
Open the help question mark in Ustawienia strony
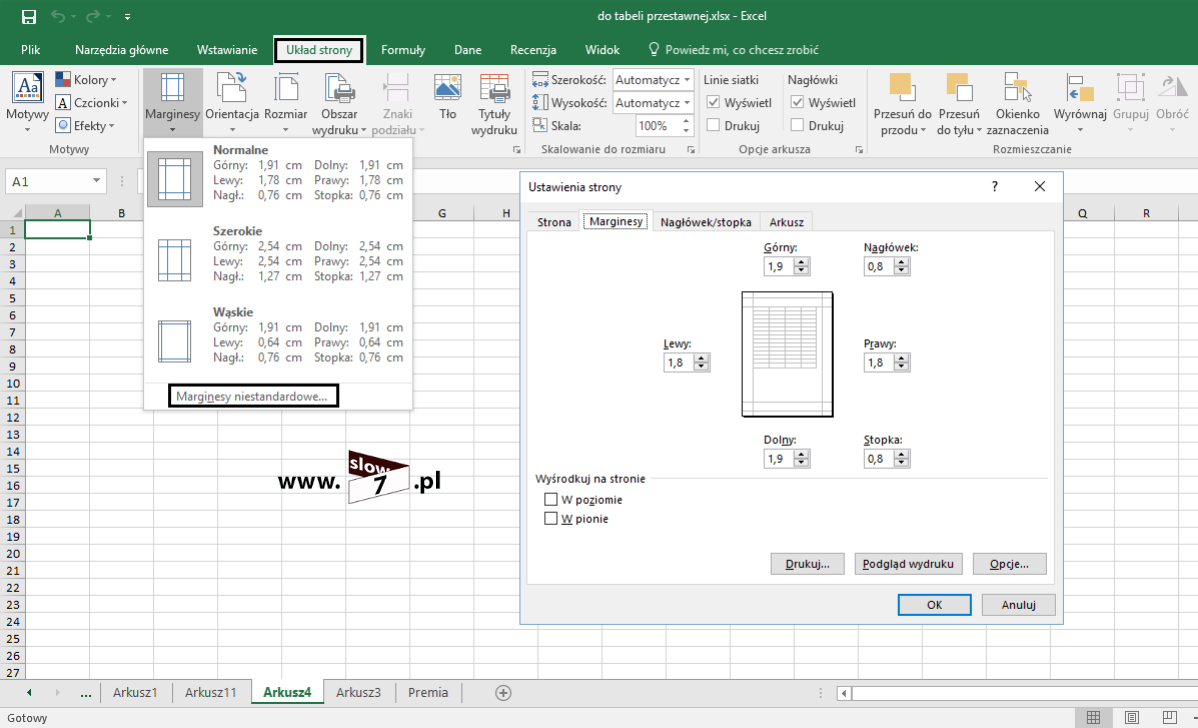click(995, 186)
